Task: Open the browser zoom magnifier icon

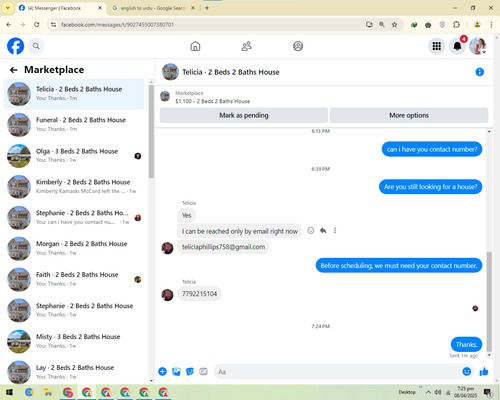Action: point(382,24)
